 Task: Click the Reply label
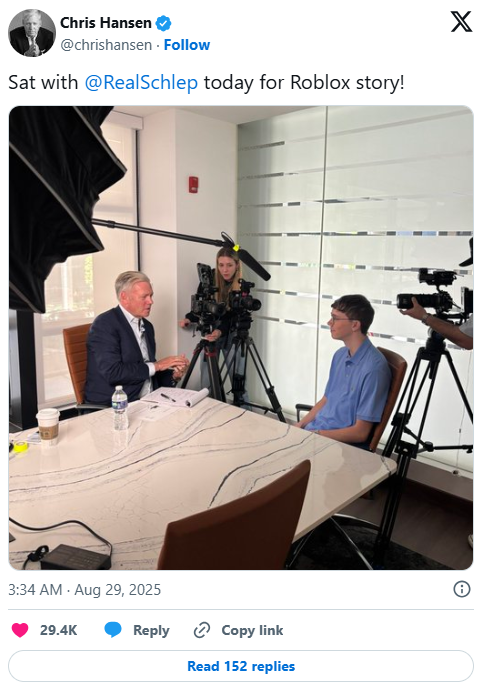point(151,630)
